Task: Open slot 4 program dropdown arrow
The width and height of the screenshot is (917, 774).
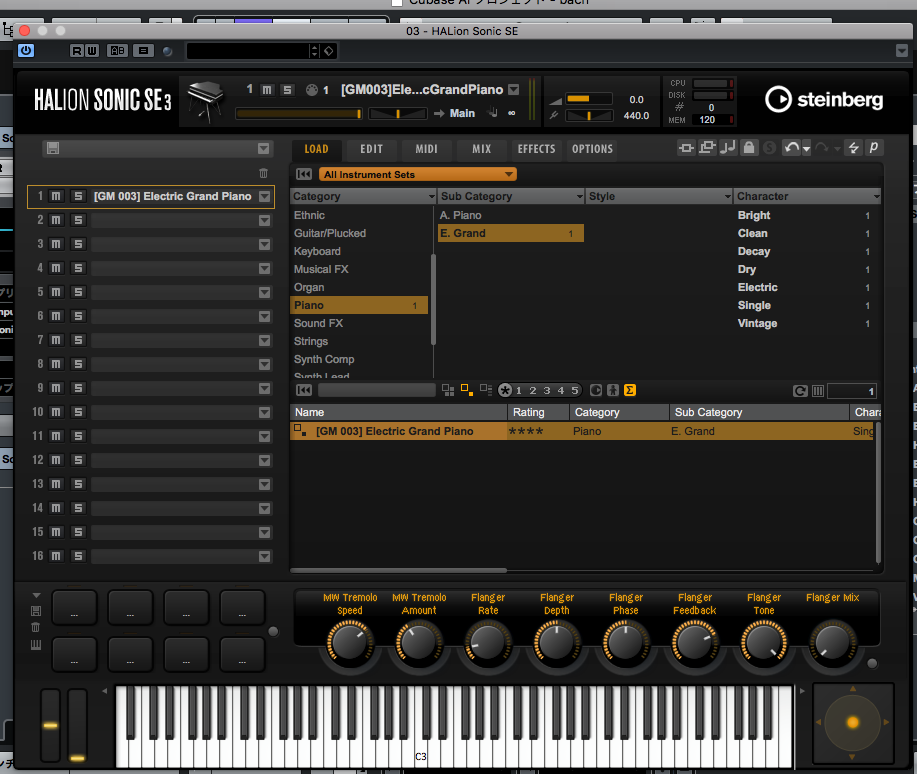Action: [265, 269]
